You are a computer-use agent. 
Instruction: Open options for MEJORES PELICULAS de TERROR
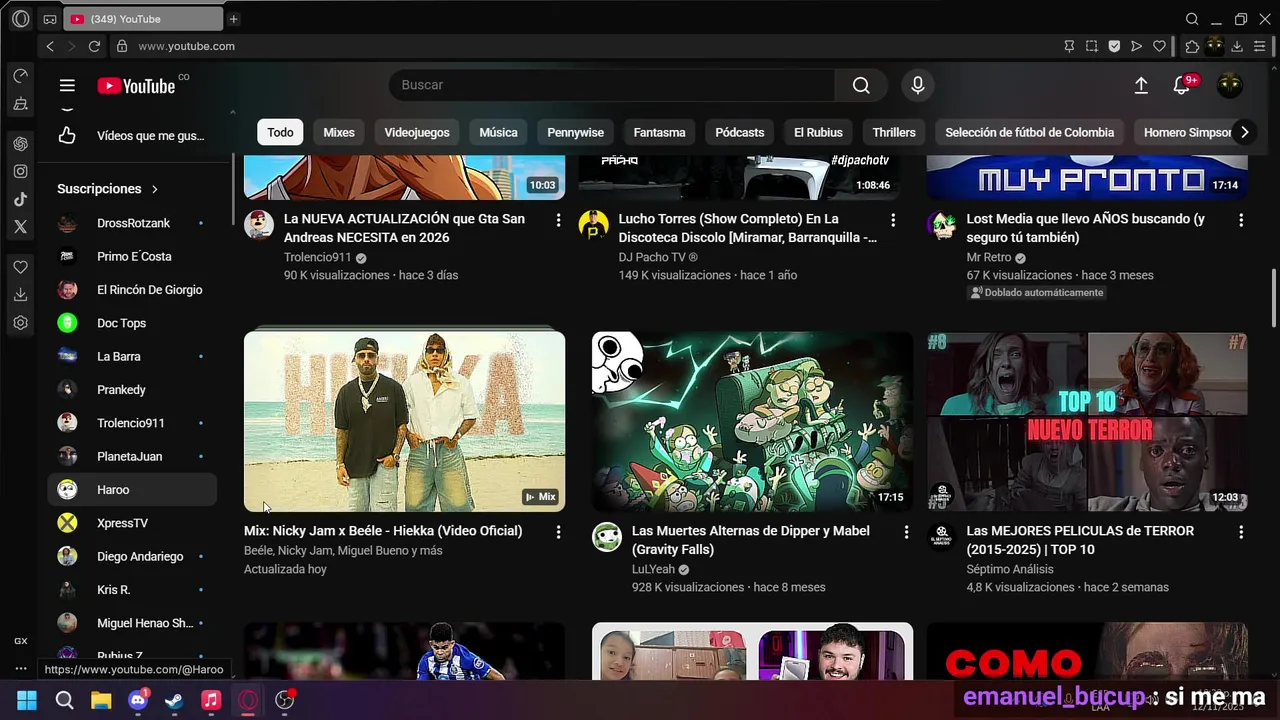pyautogui.click(x=1241, y=532)
